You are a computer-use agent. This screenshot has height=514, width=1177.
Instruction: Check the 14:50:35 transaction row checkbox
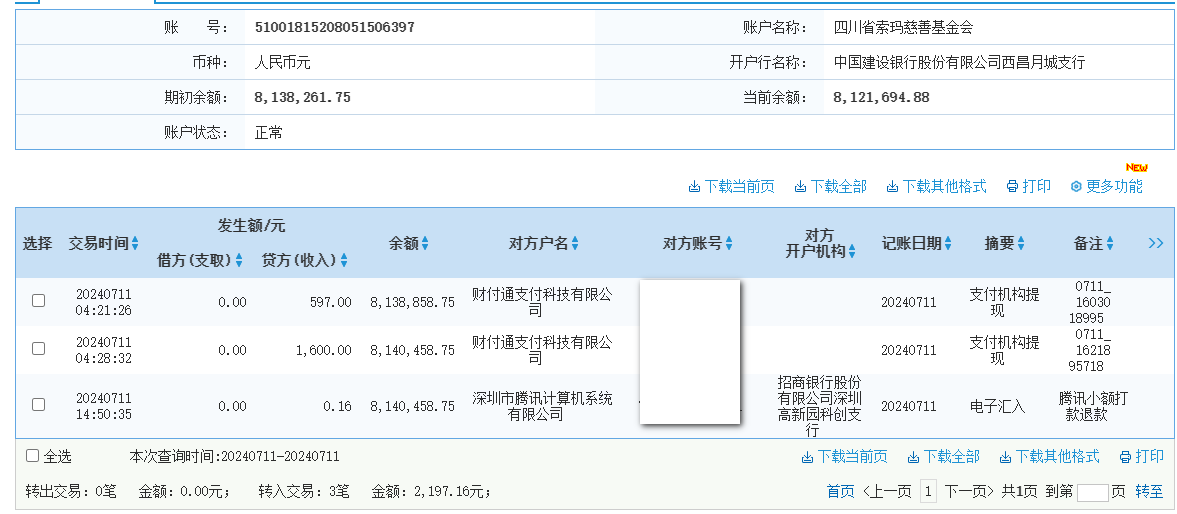38,404
